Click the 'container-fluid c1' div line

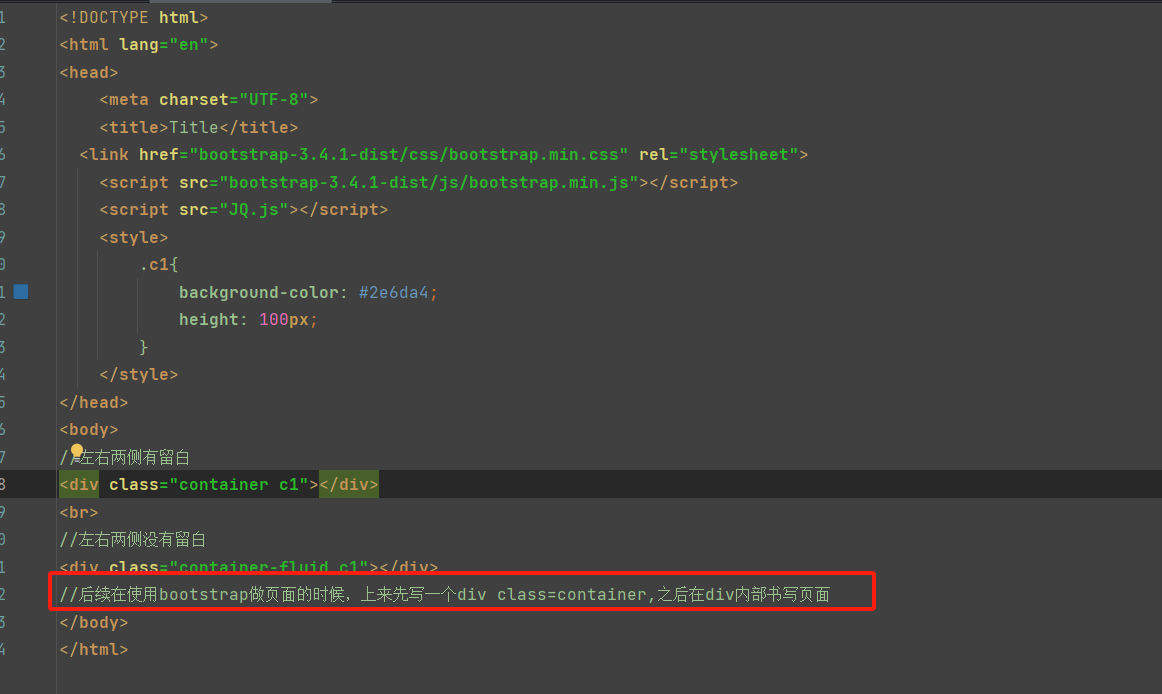pyautogui.click(x=249, y=566)
